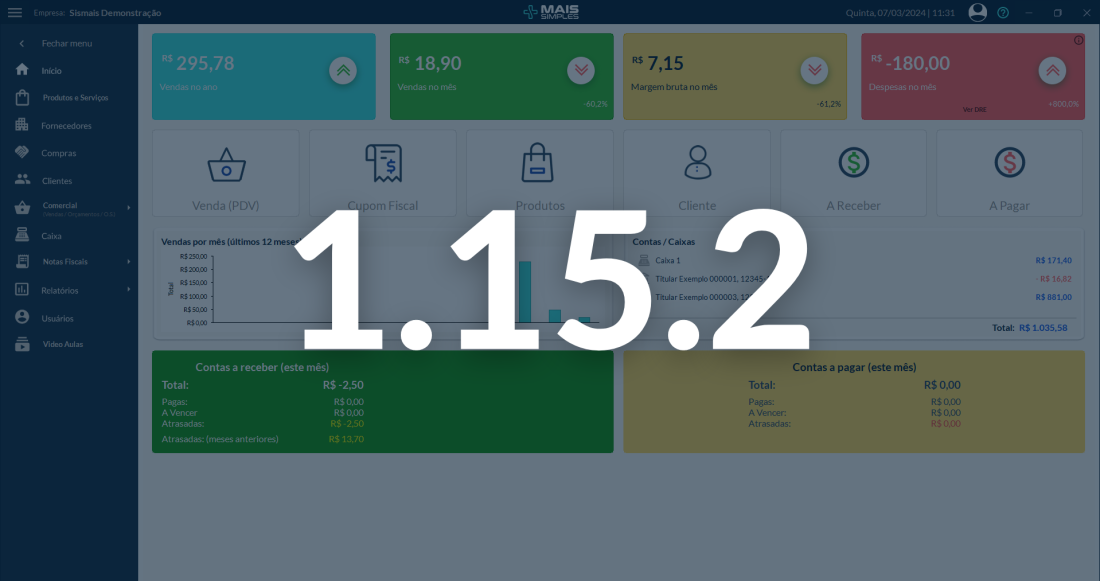Screen dimensions: 1100x581
Task: Open the Cupom Fiscal receipt tile
Action: click(383, 173)
